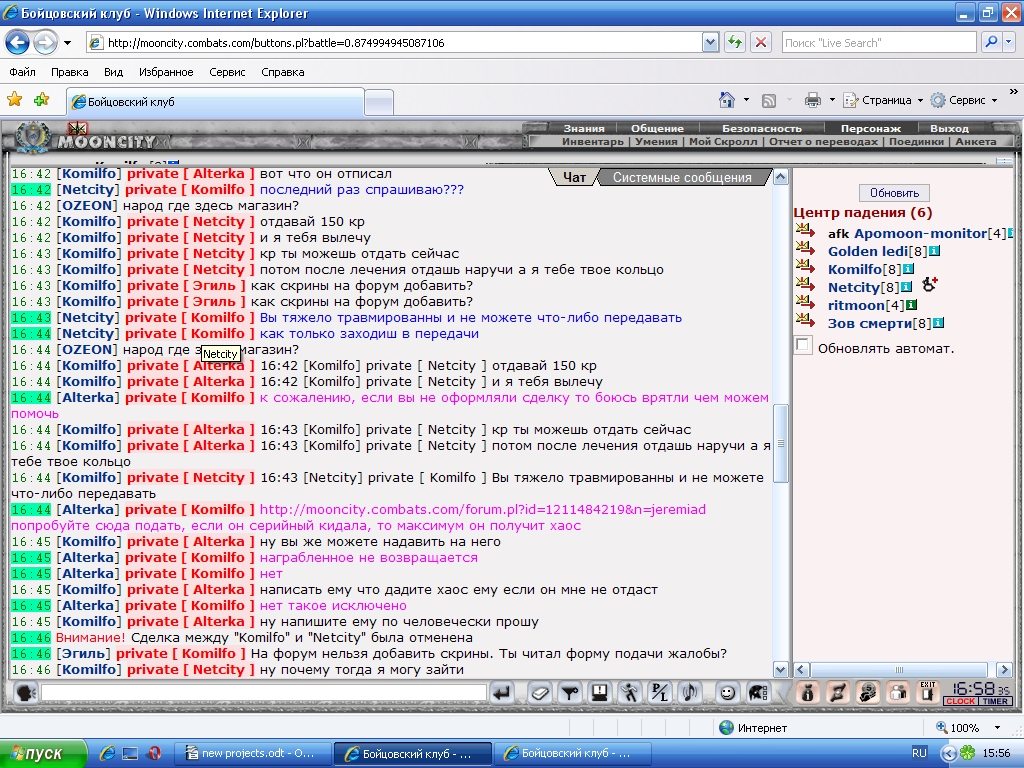Open the Избранное menu
Image resolution: width=1024 pixels, height=768 pixels.
click(166, 72)
